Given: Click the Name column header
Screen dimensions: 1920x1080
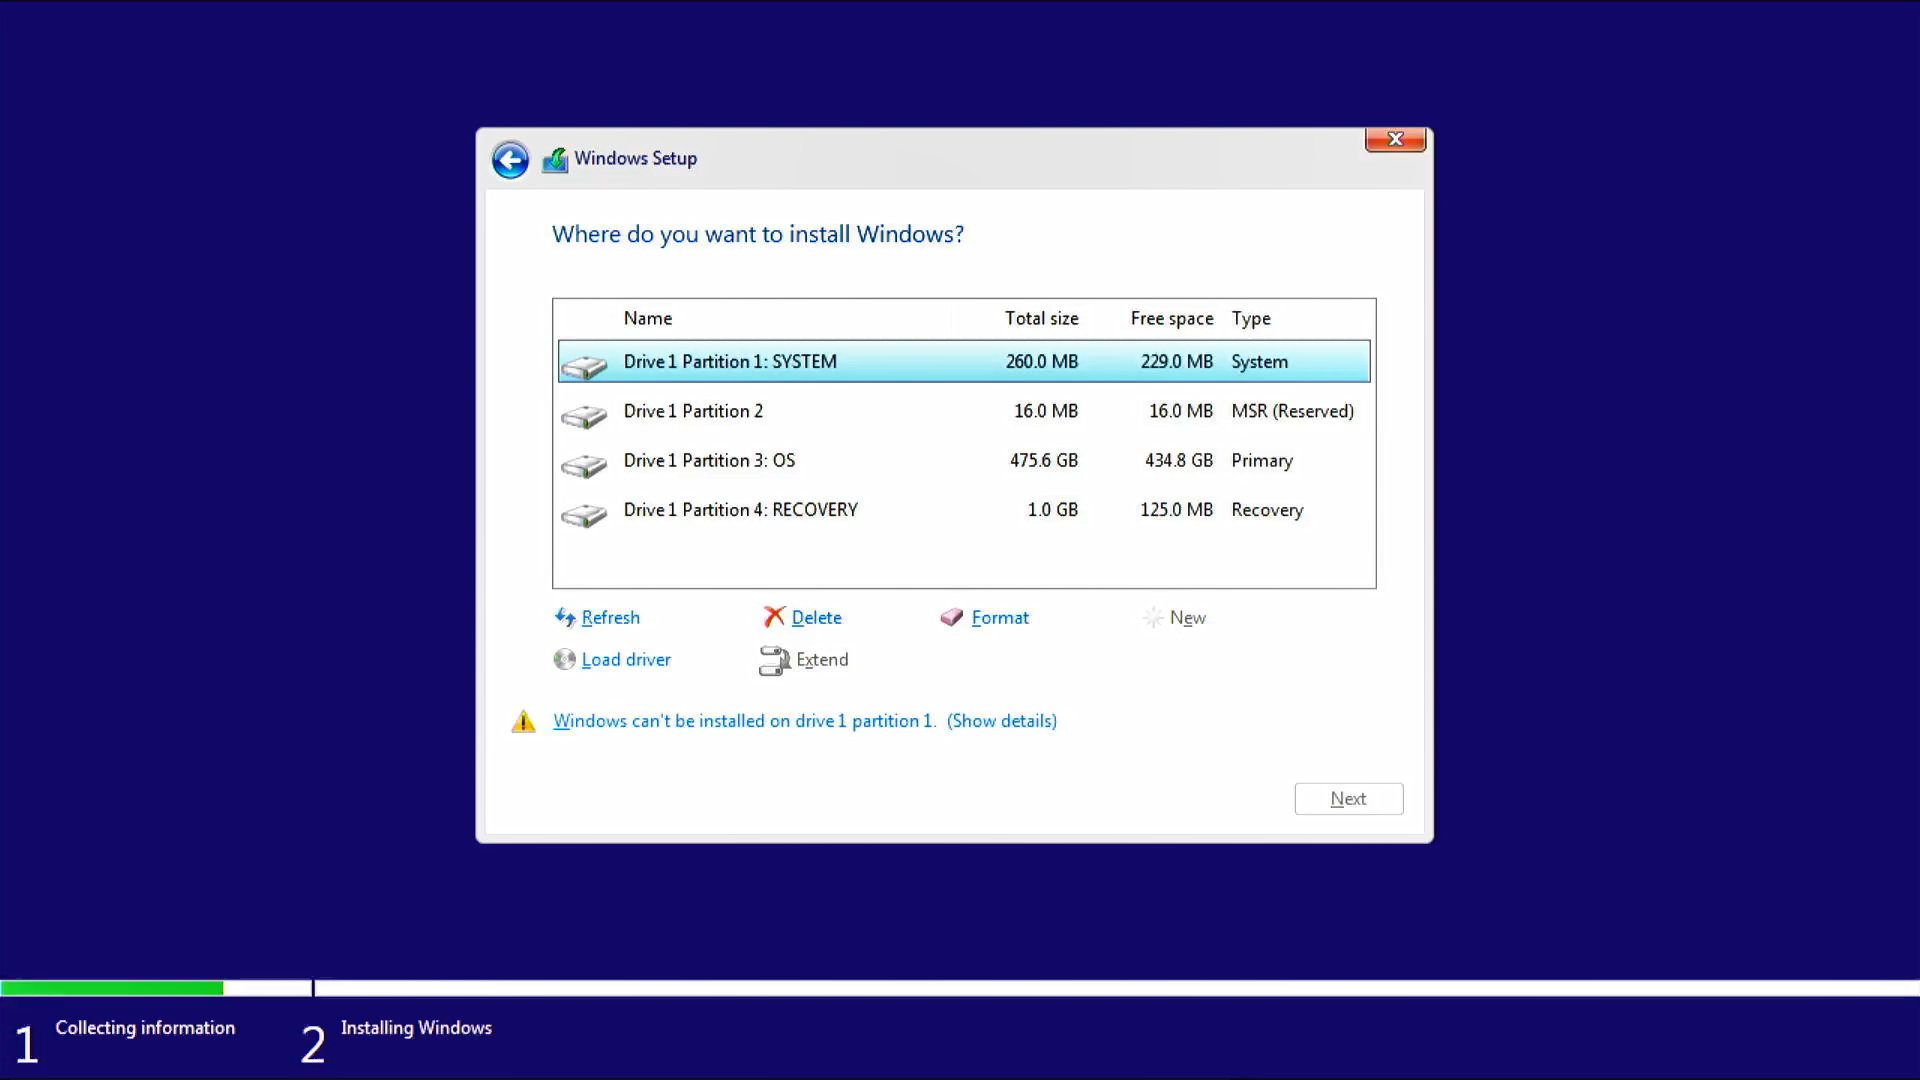Looking at the screenshot, I should (648, 318).
